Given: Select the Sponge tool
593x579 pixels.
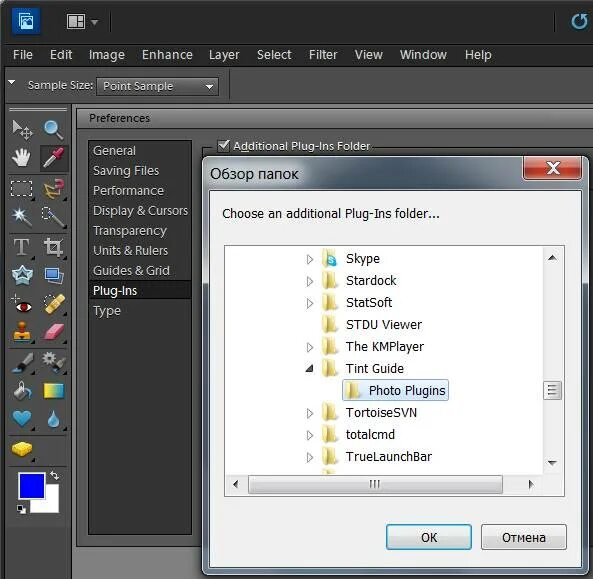Looking at the screenshot, I should click(x=22, y=449).
